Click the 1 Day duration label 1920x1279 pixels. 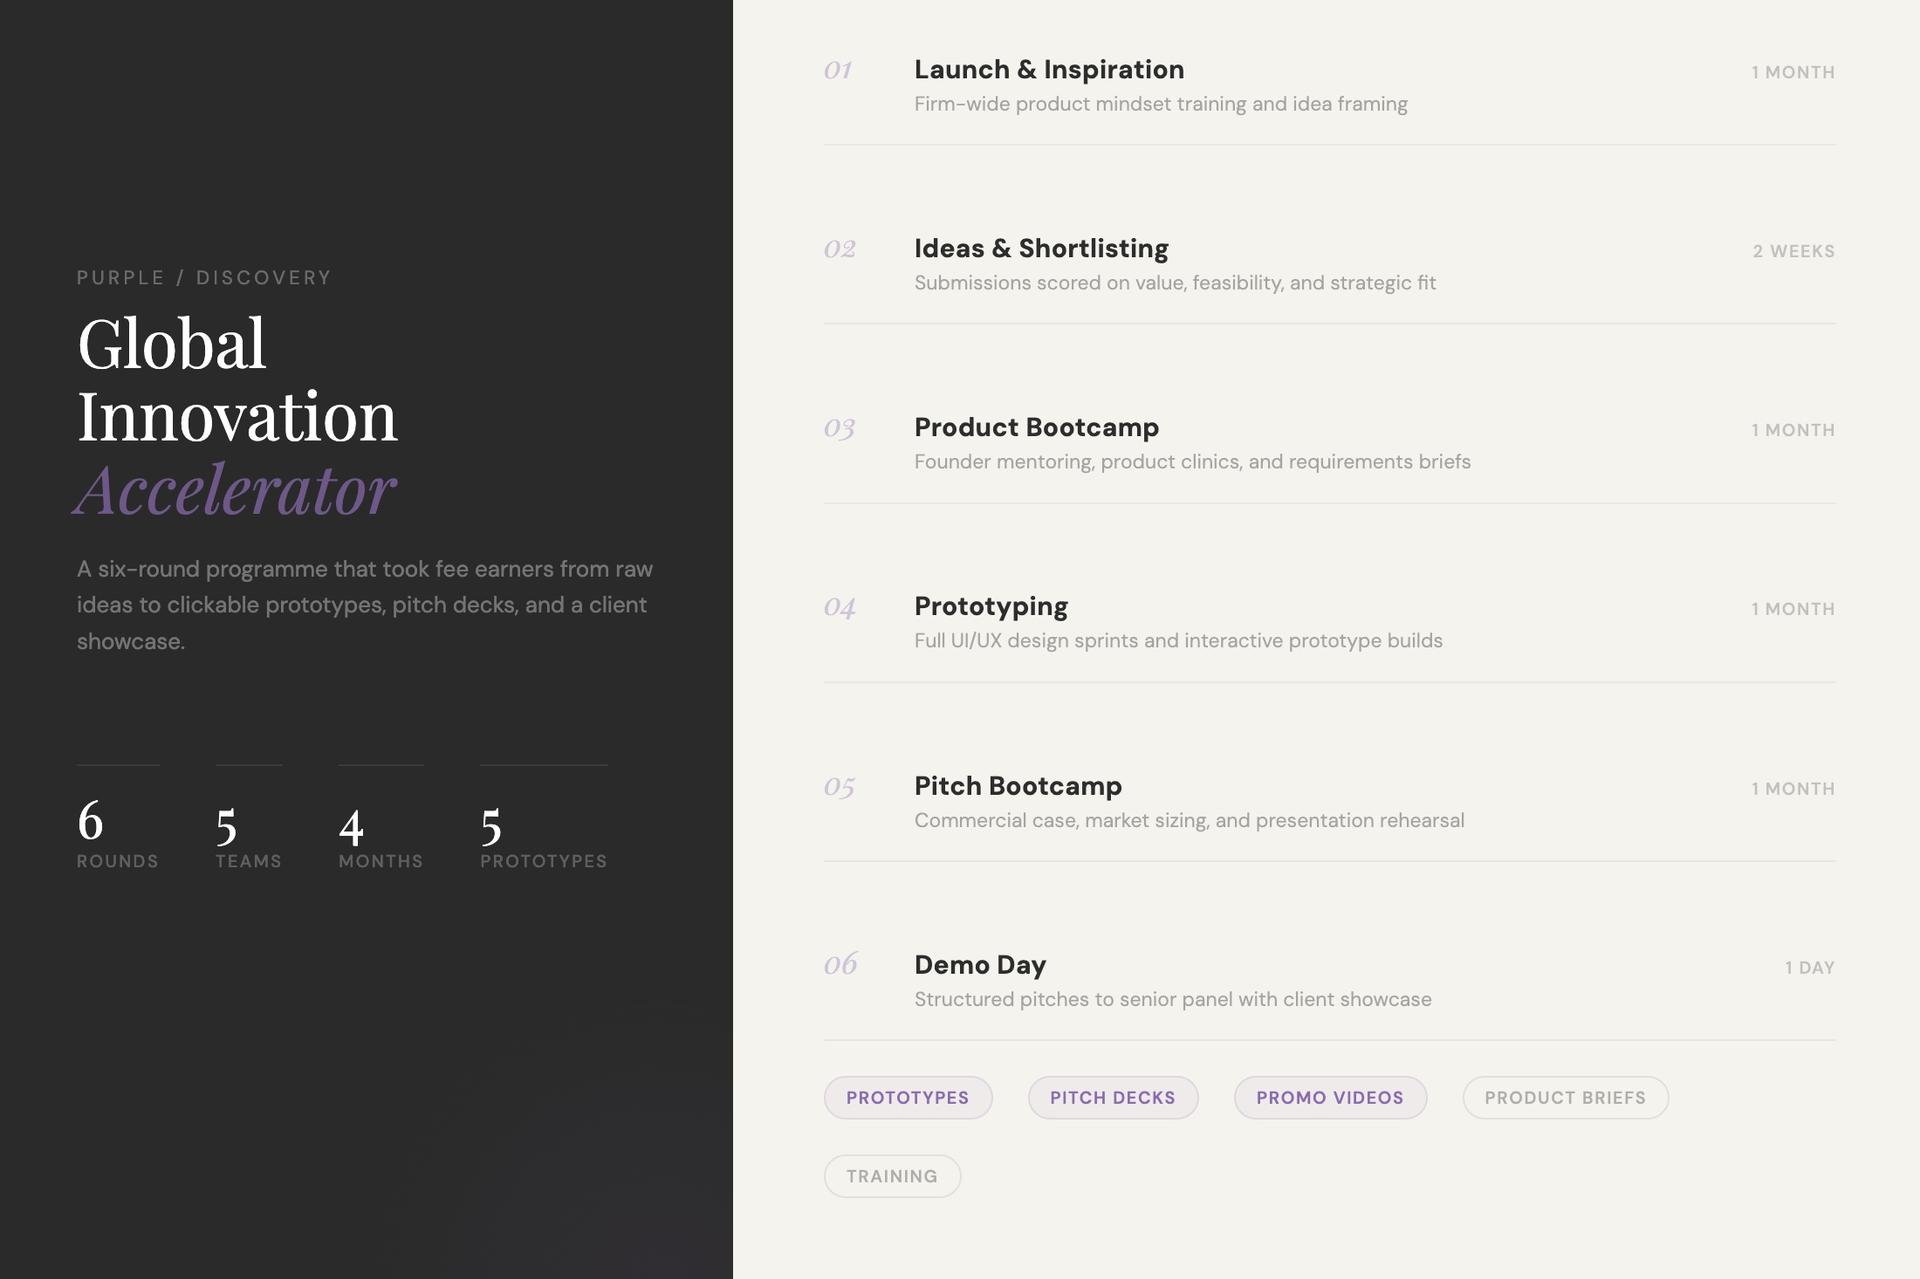click(1809, 968)
